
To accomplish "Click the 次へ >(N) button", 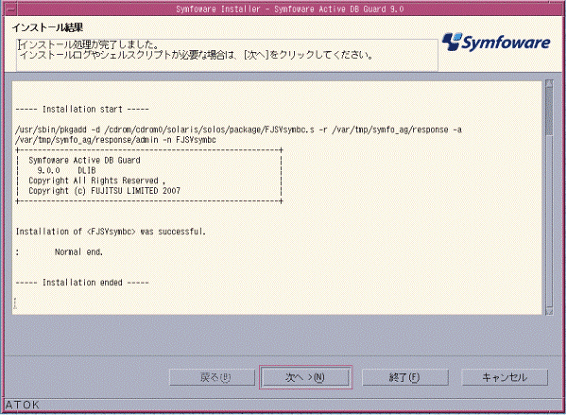I will [x=305, y=377].
